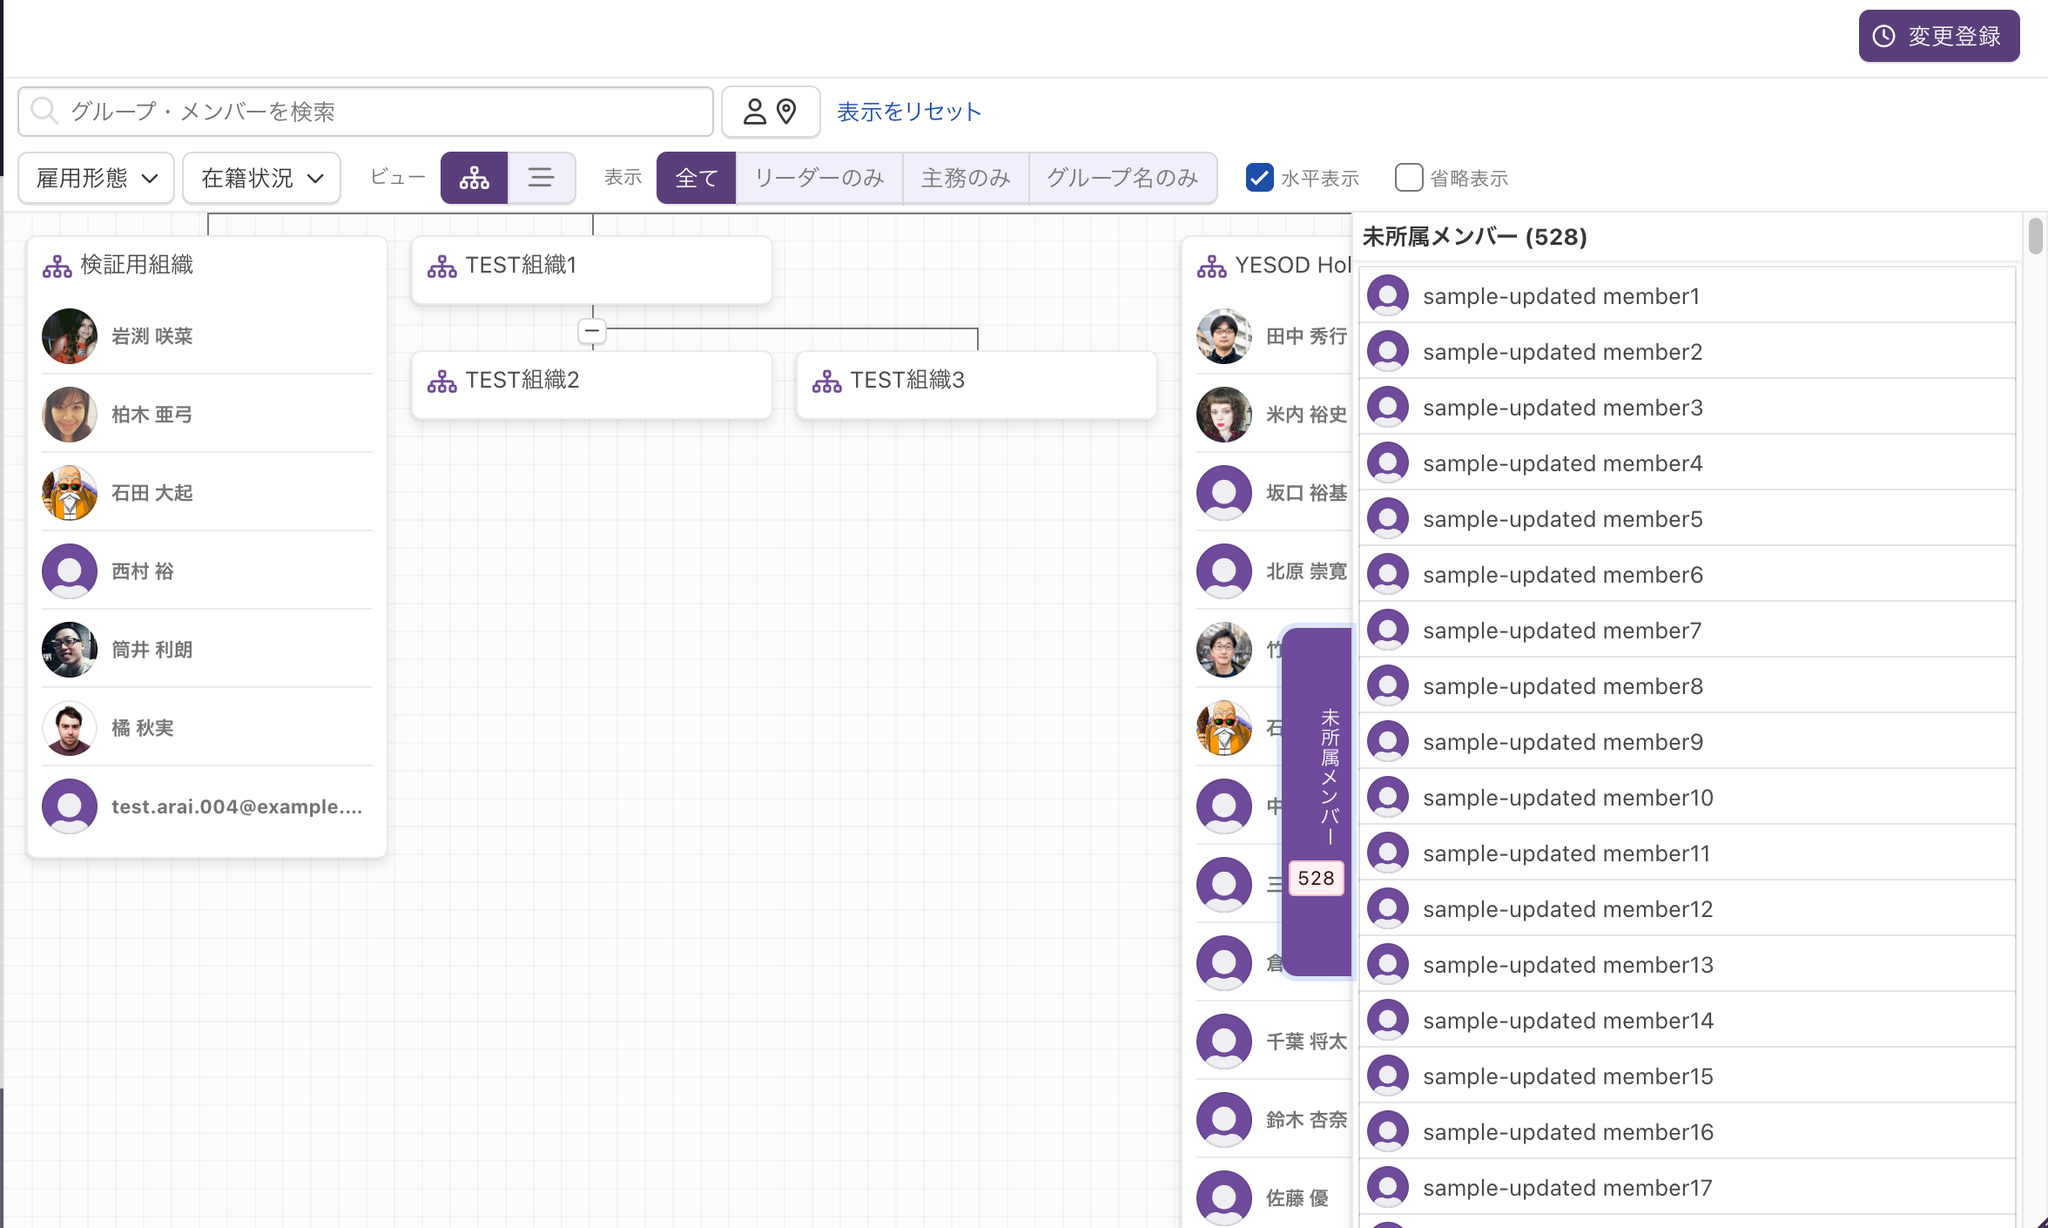Click the 変更登録 button
This screenshot has height=1228, width=2048.
click(x=1938, y=36)
